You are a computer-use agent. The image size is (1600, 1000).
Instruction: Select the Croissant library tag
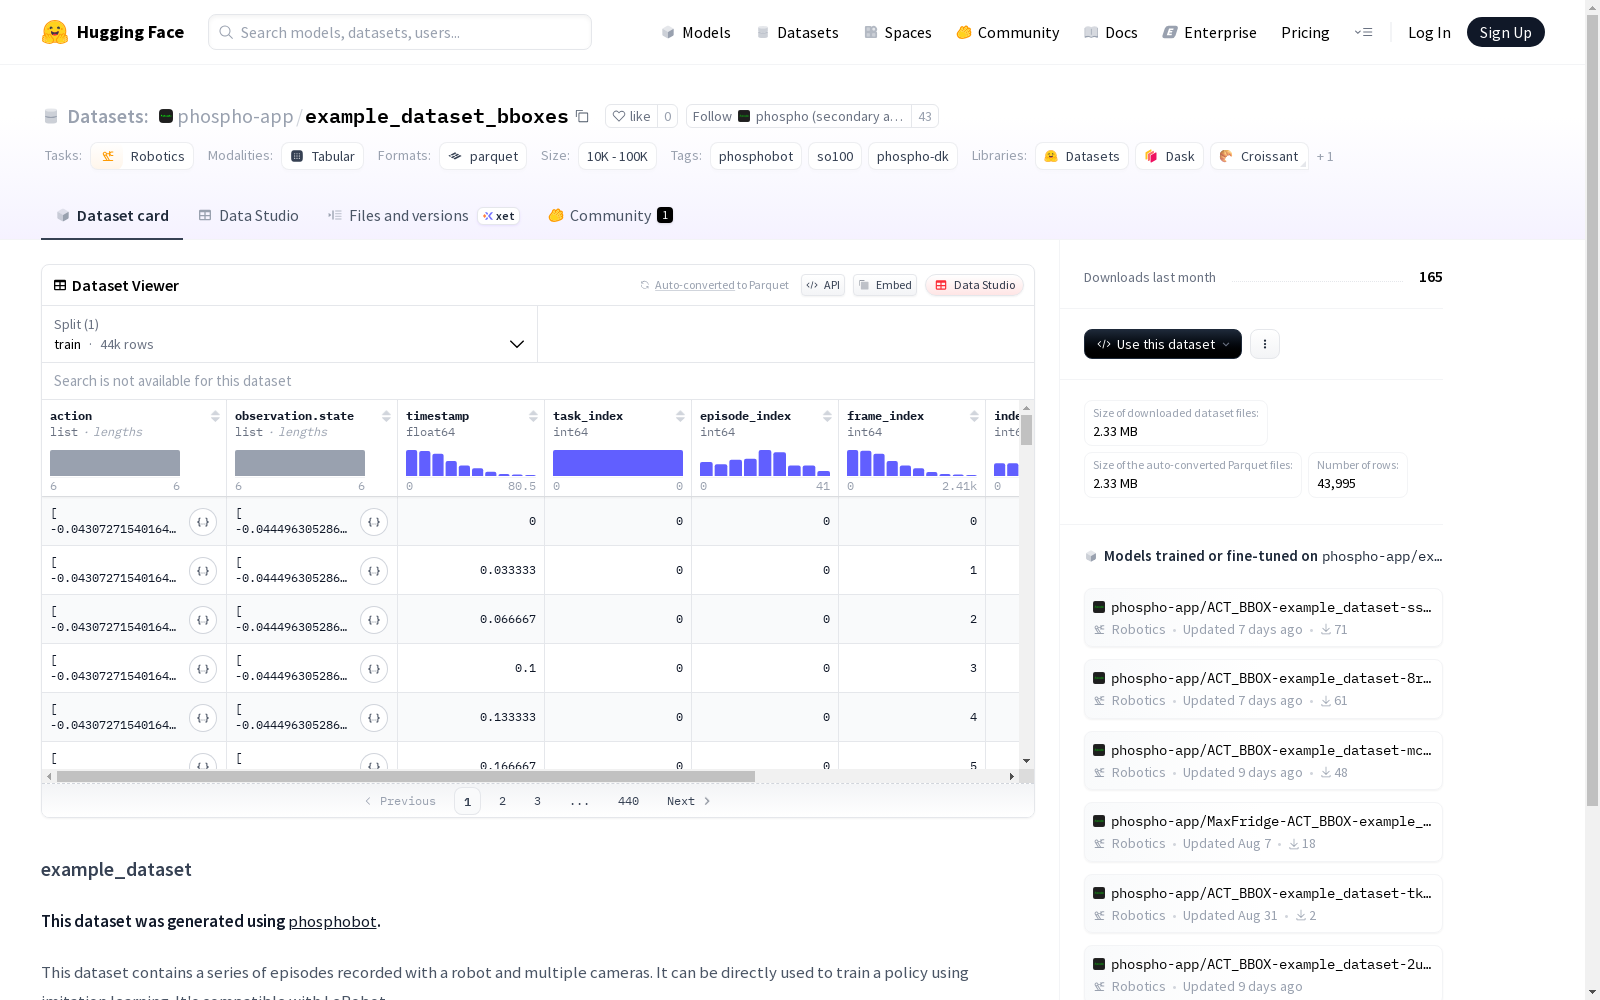pyautogui.click(x=1259, y=156)
